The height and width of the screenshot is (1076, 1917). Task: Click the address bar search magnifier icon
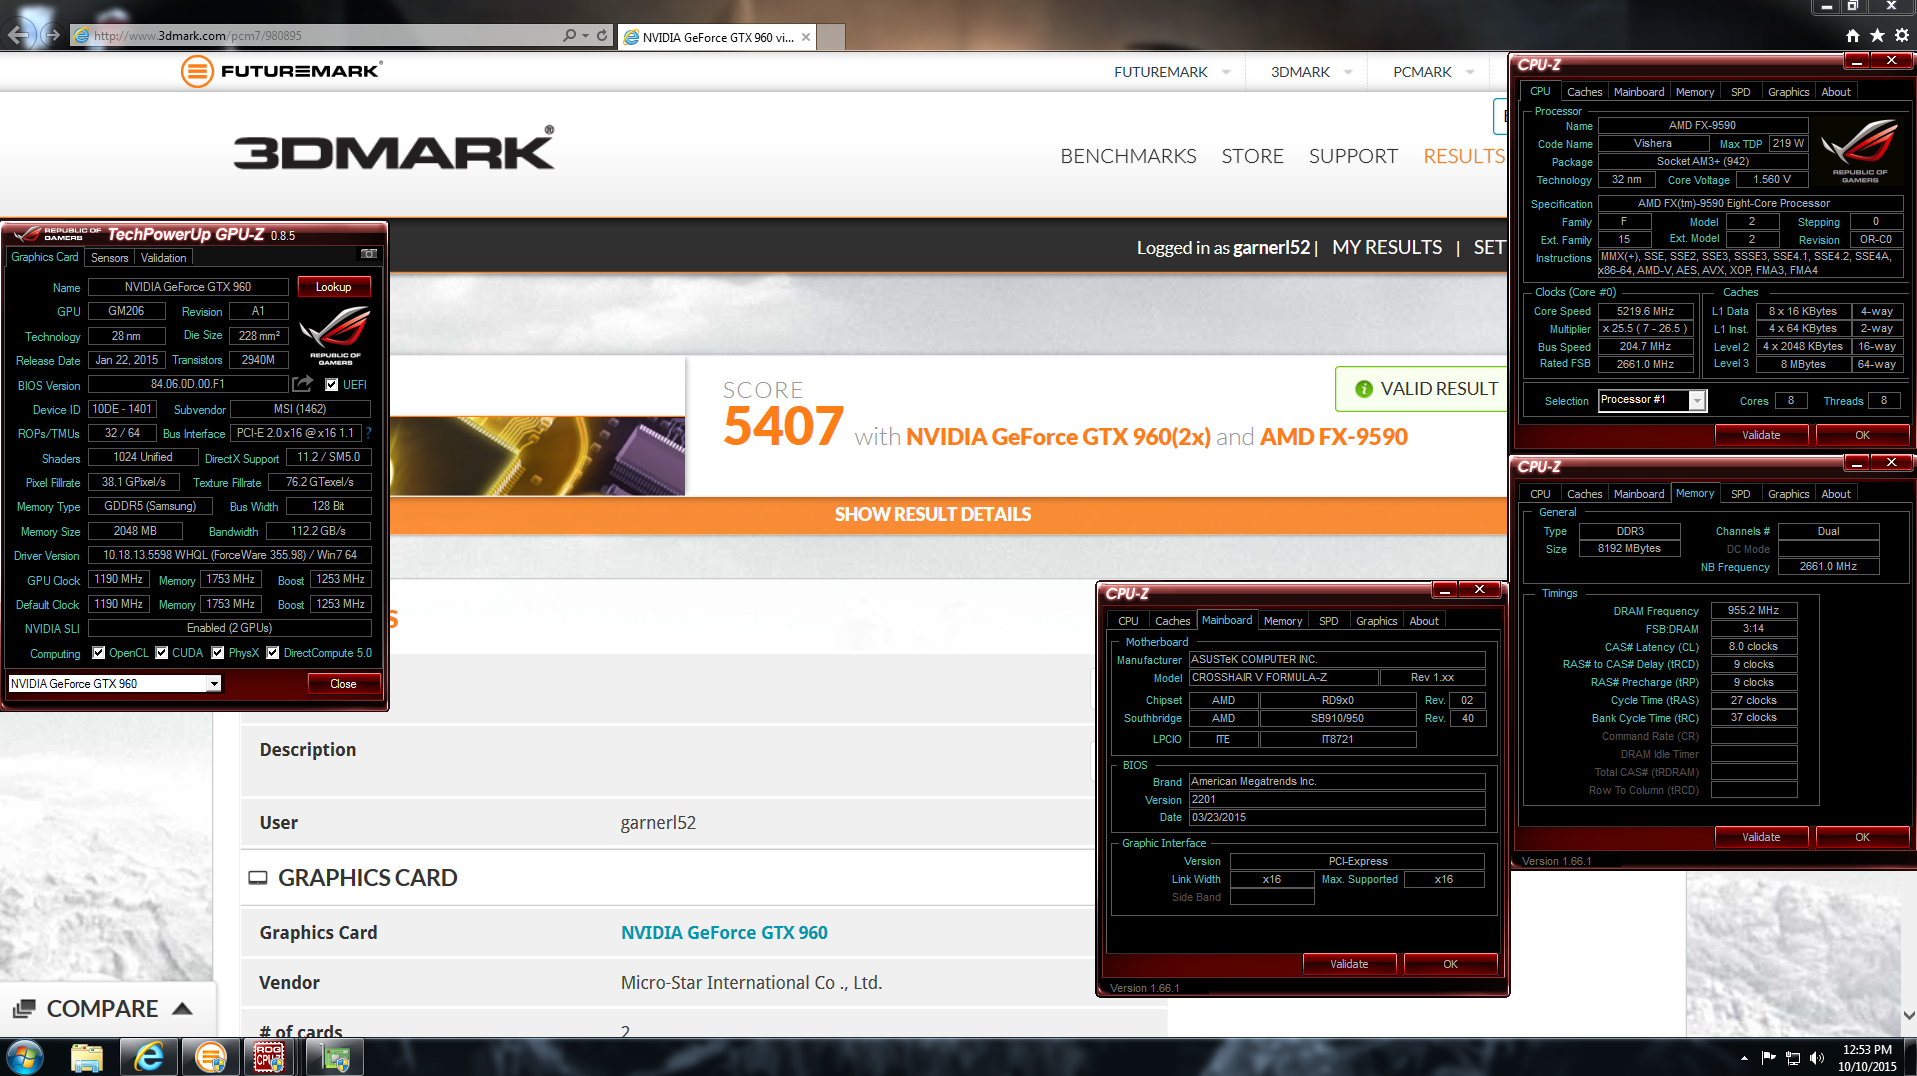point(569,35)
